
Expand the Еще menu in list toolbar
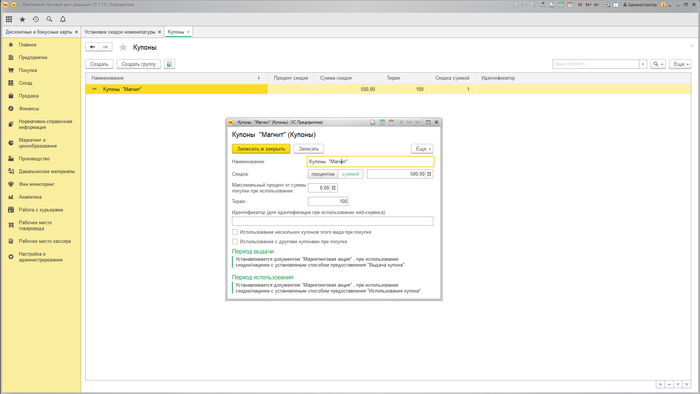(680, 64)
